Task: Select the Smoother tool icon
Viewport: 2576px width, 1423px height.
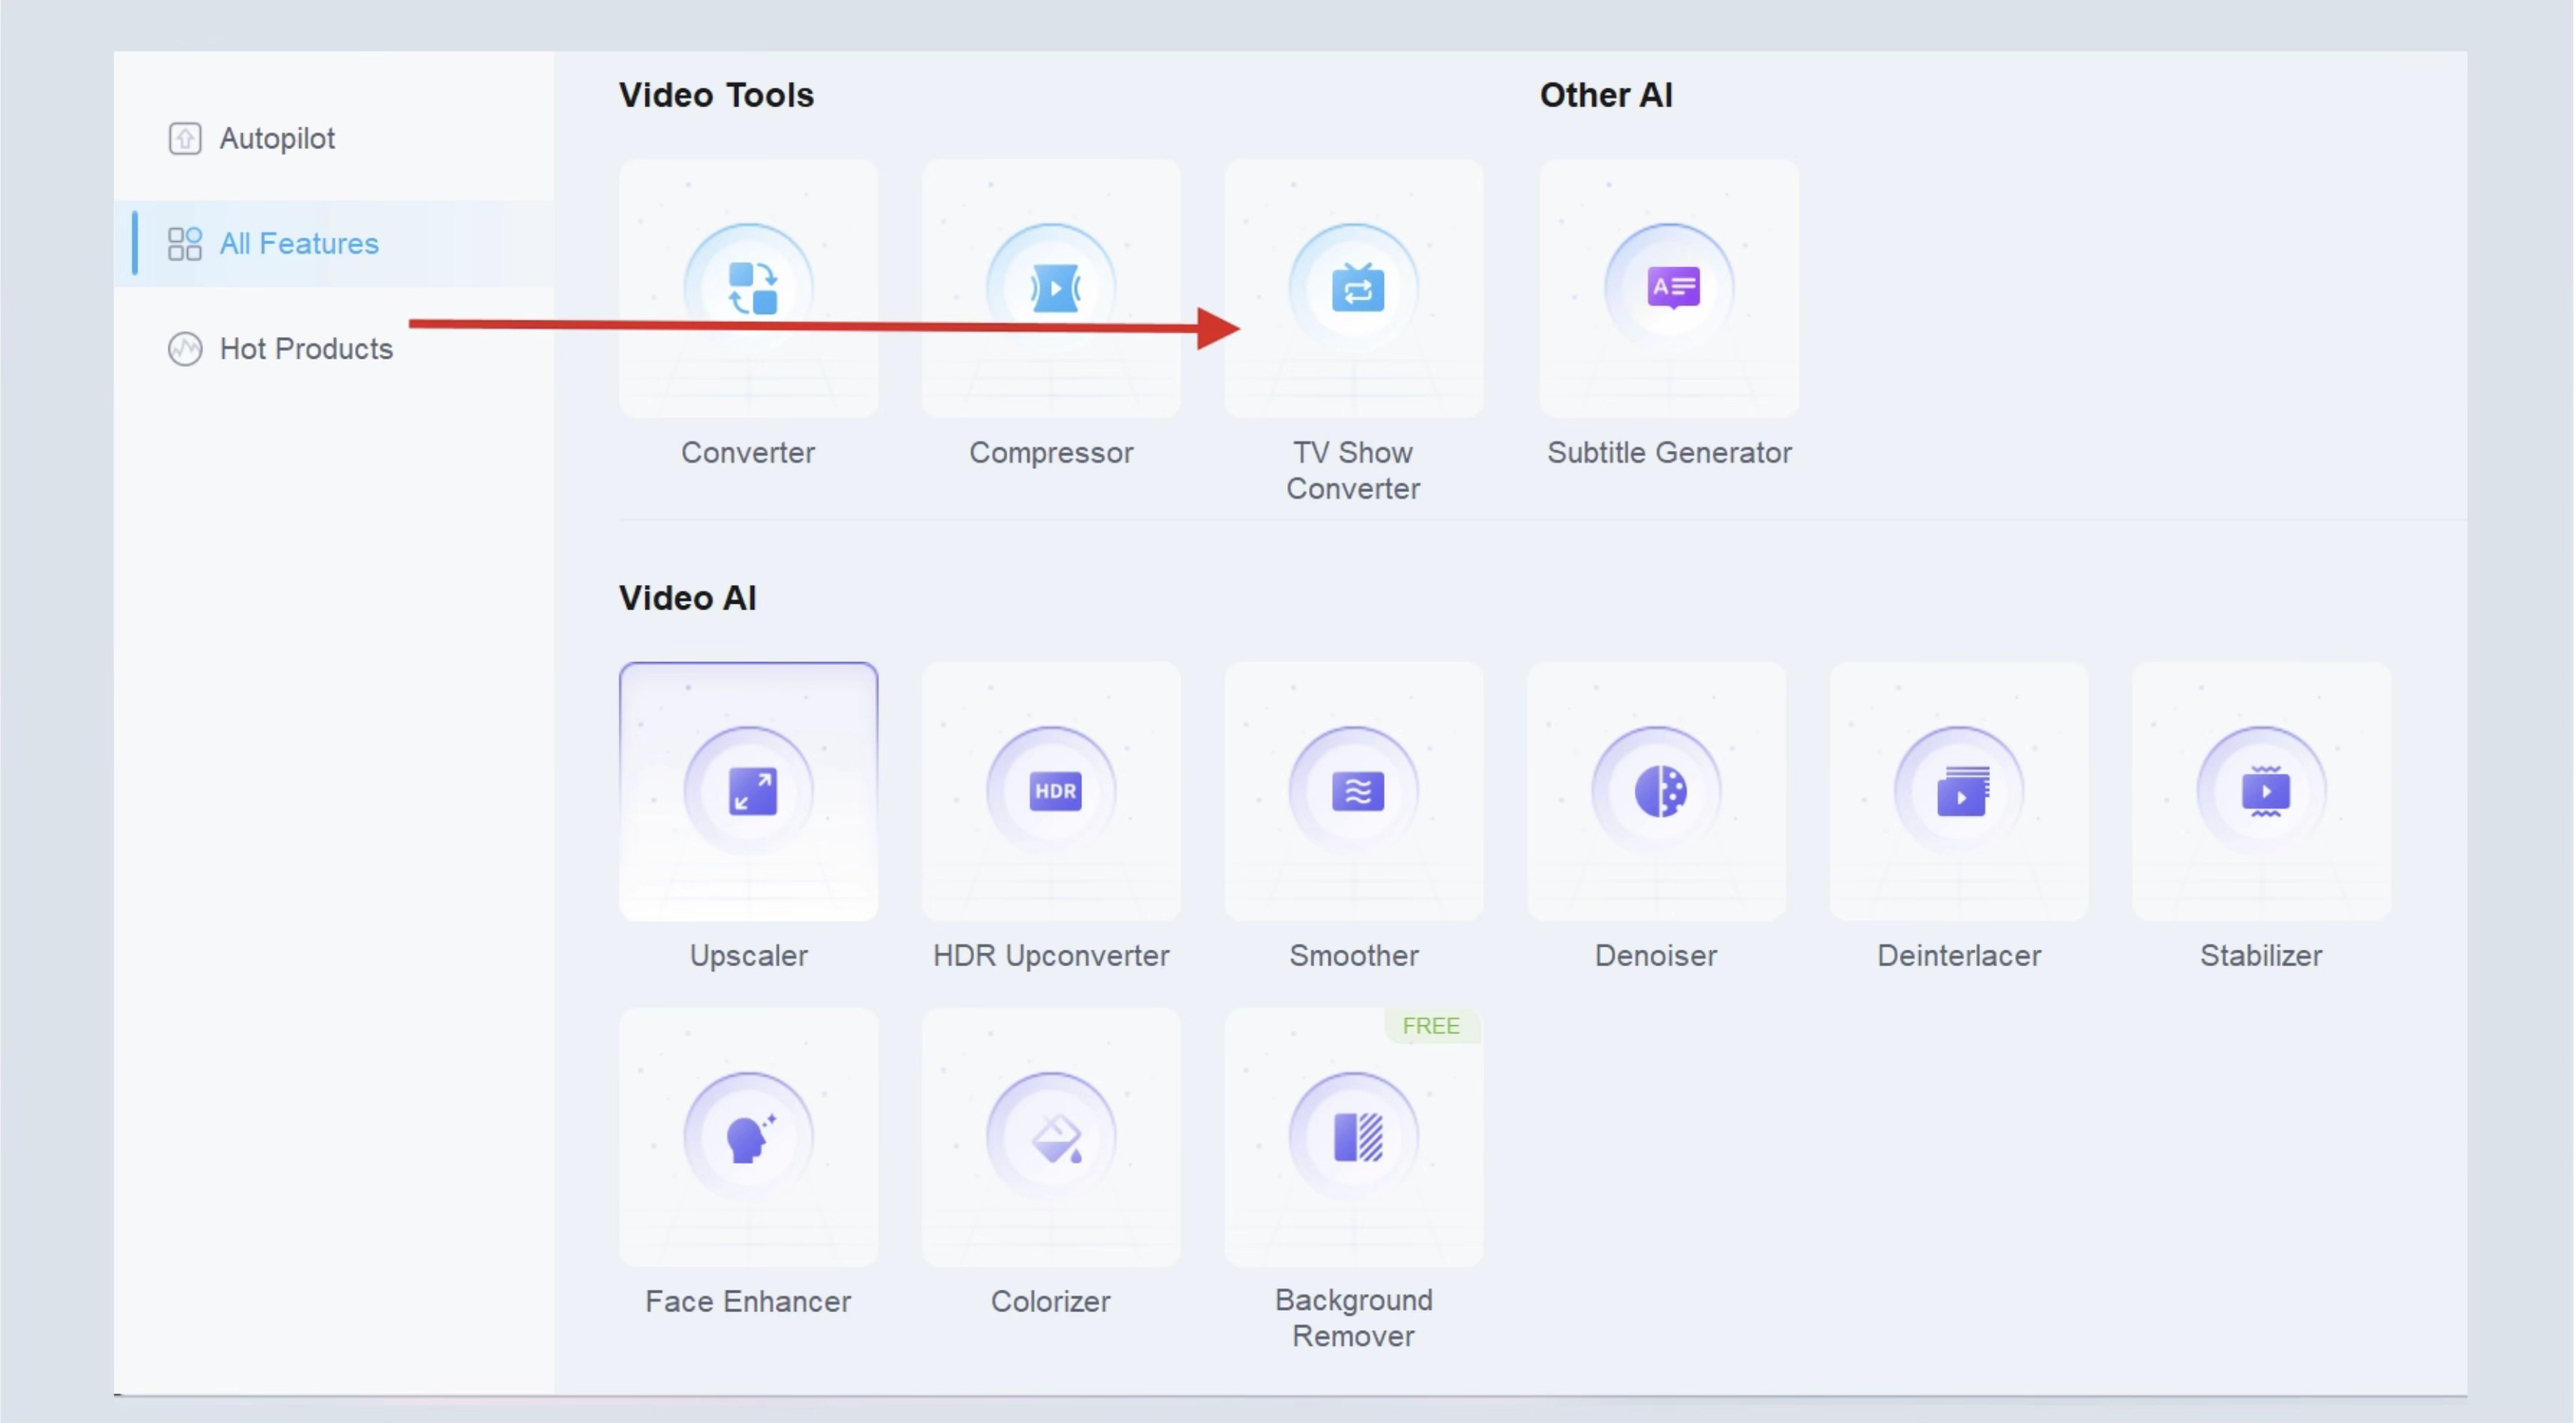Action: (1356, 791)
